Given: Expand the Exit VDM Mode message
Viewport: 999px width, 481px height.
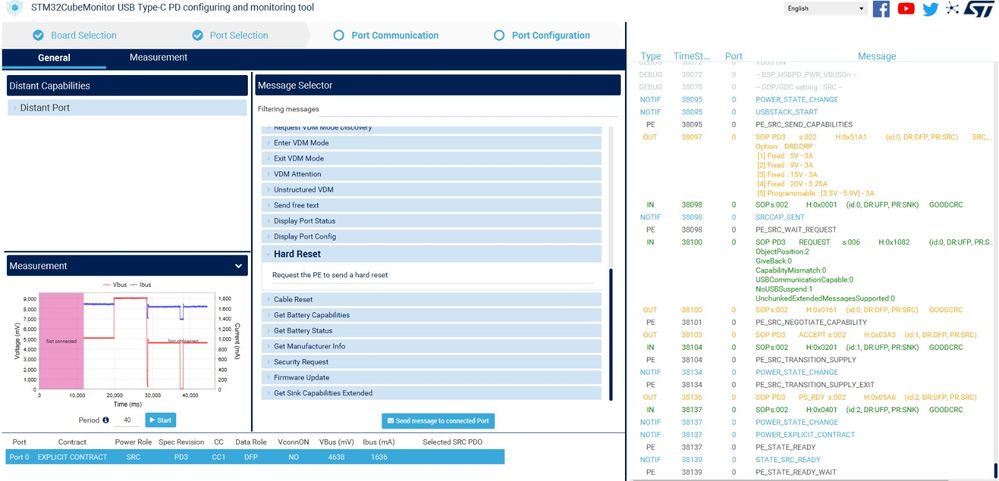Looking at the screenshot, I should (x=431, y=158).
